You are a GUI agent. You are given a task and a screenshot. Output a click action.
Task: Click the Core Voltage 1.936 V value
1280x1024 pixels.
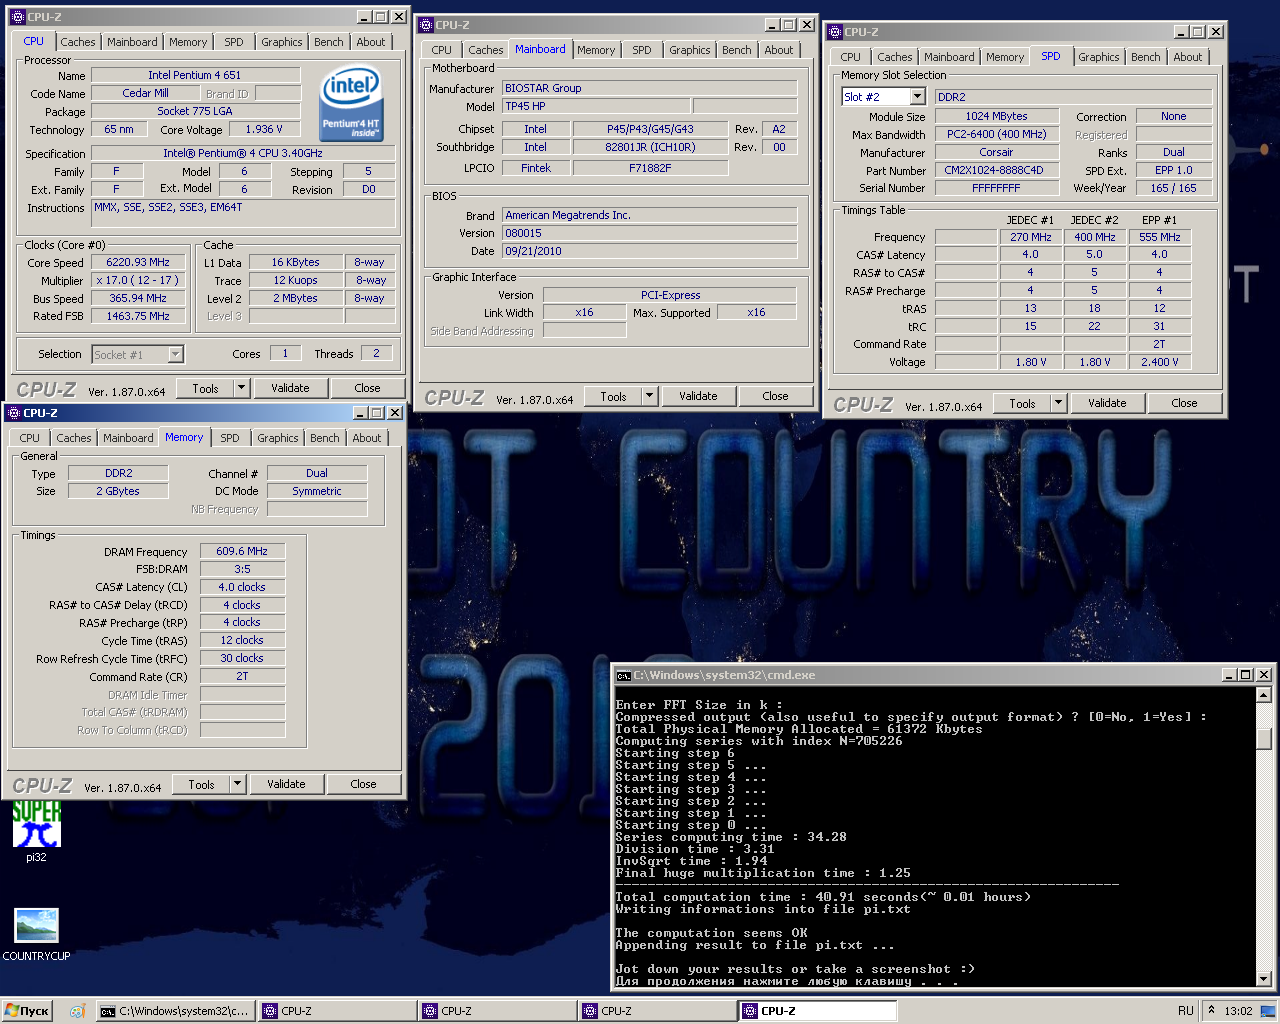264,129
